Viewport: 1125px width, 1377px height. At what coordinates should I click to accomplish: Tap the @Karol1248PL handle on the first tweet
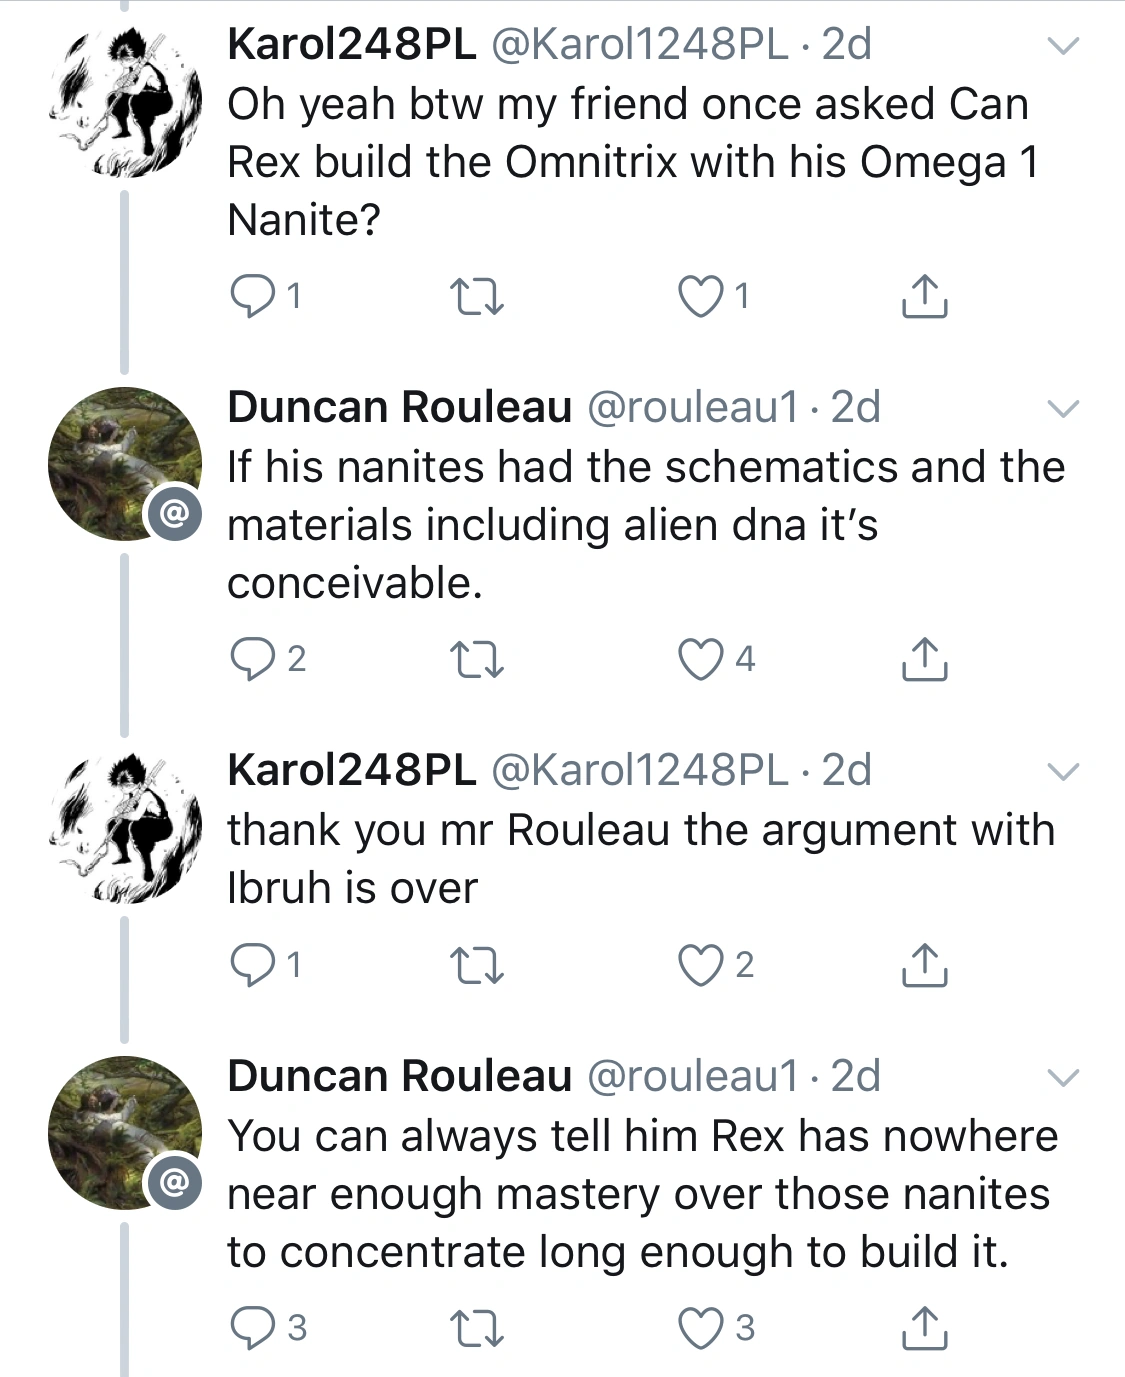tap(639, 44)
